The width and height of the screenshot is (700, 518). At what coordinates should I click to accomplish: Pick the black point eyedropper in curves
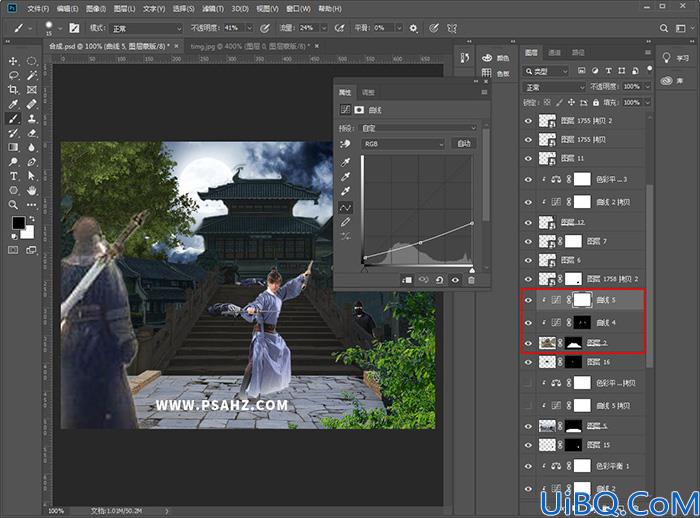tap(345, 162)
